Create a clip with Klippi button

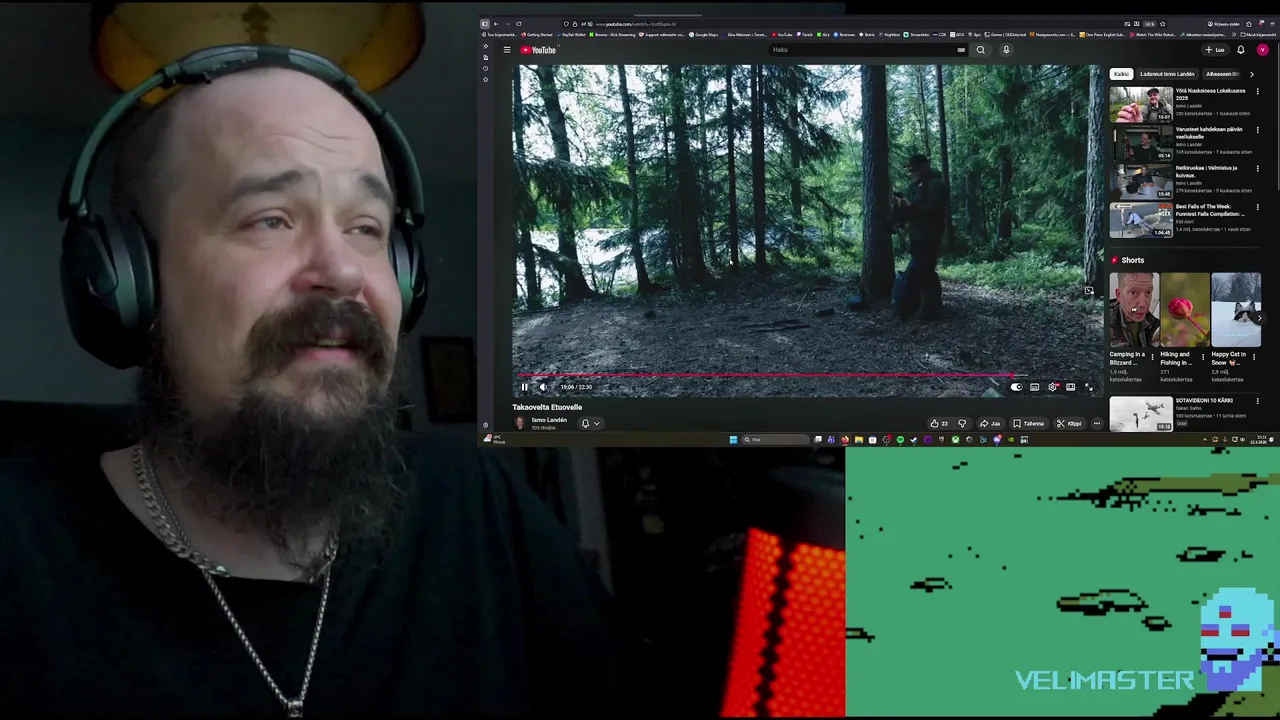click(1069, 423)
